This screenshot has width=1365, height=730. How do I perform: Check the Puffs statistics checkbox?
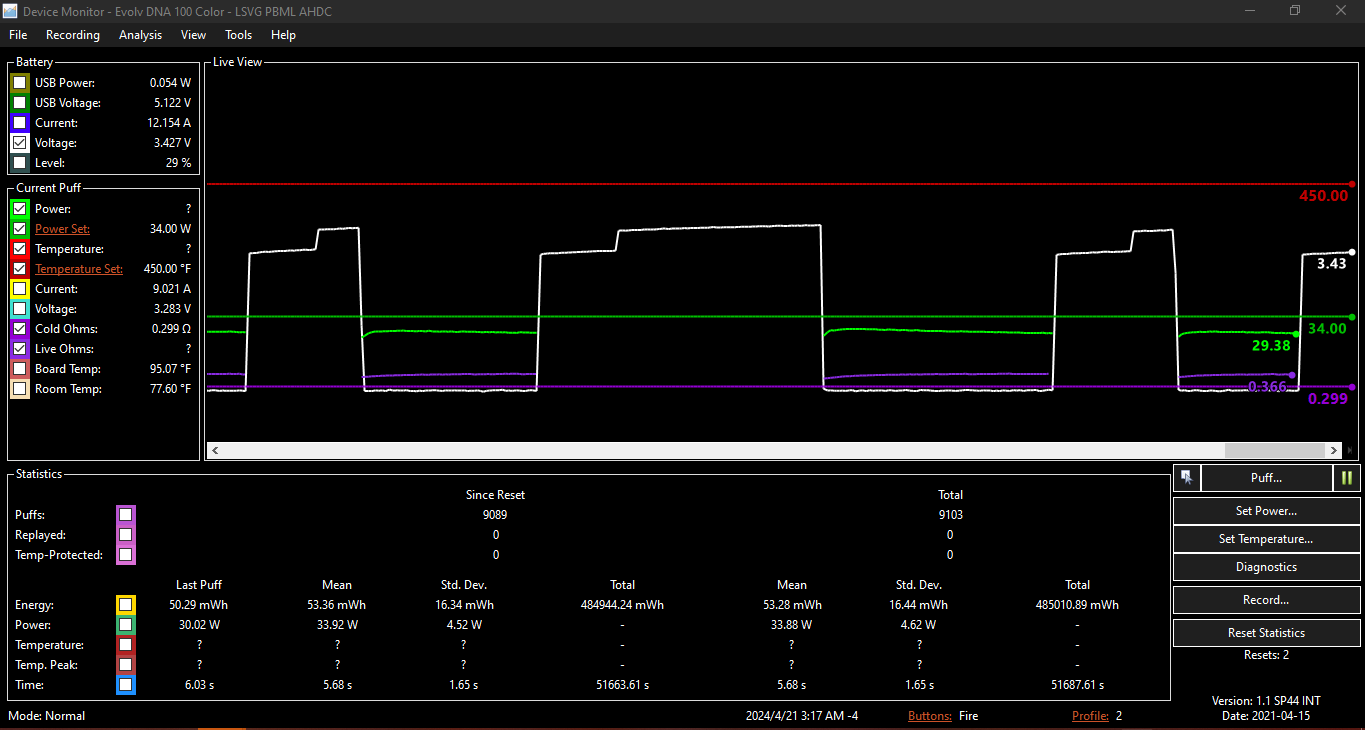click(x=125, y=515)
